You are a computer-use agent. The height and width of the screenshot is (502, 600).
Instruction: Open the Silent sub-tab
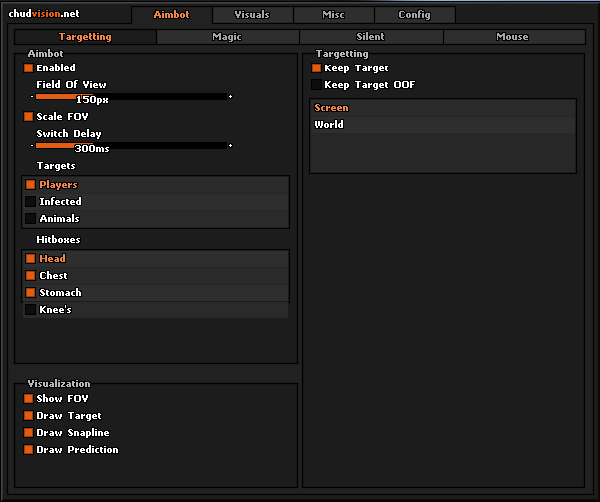tap(370, 37)
